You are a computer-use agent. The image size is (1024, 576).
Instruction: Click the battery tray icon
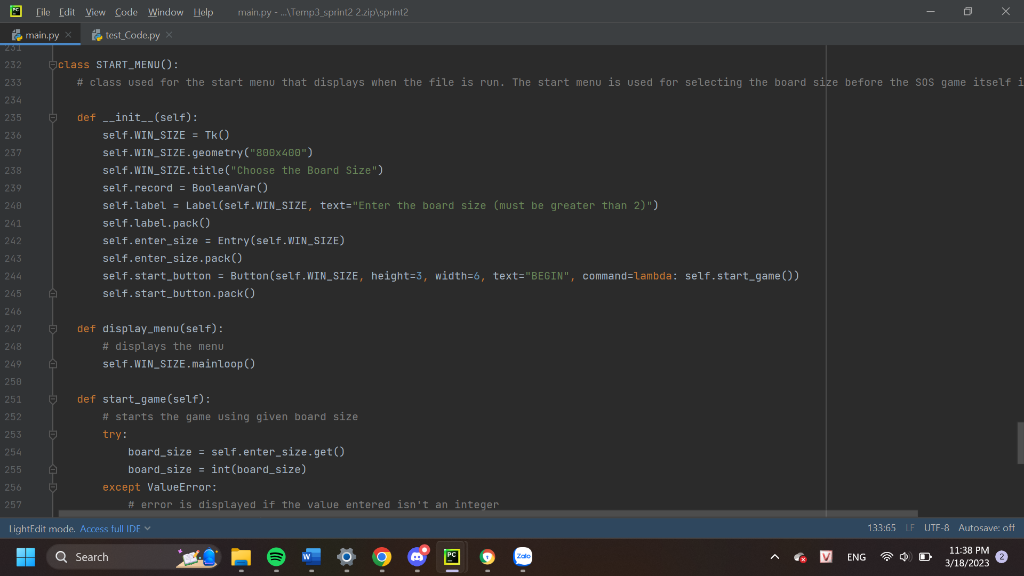click(925, 557)
